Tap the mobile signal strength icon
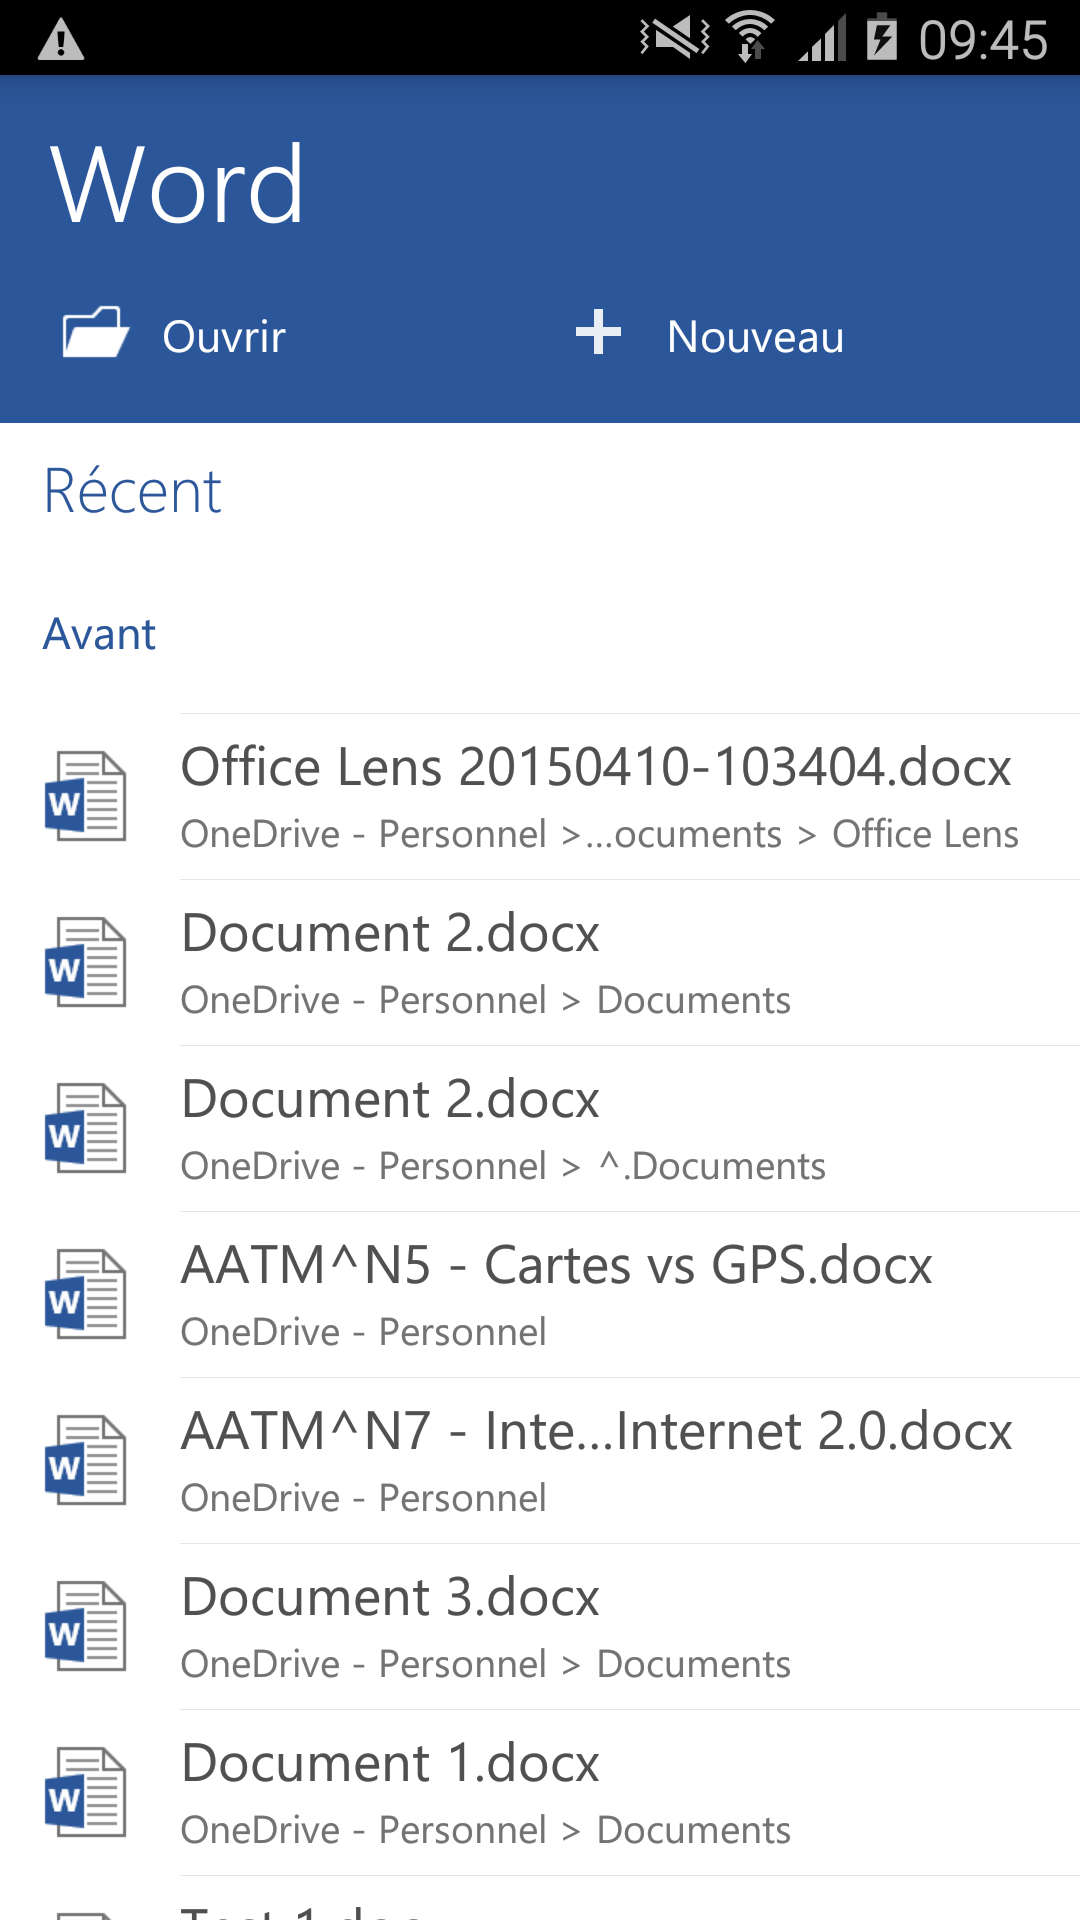1080x1920 pixels. tap(822, 38)
